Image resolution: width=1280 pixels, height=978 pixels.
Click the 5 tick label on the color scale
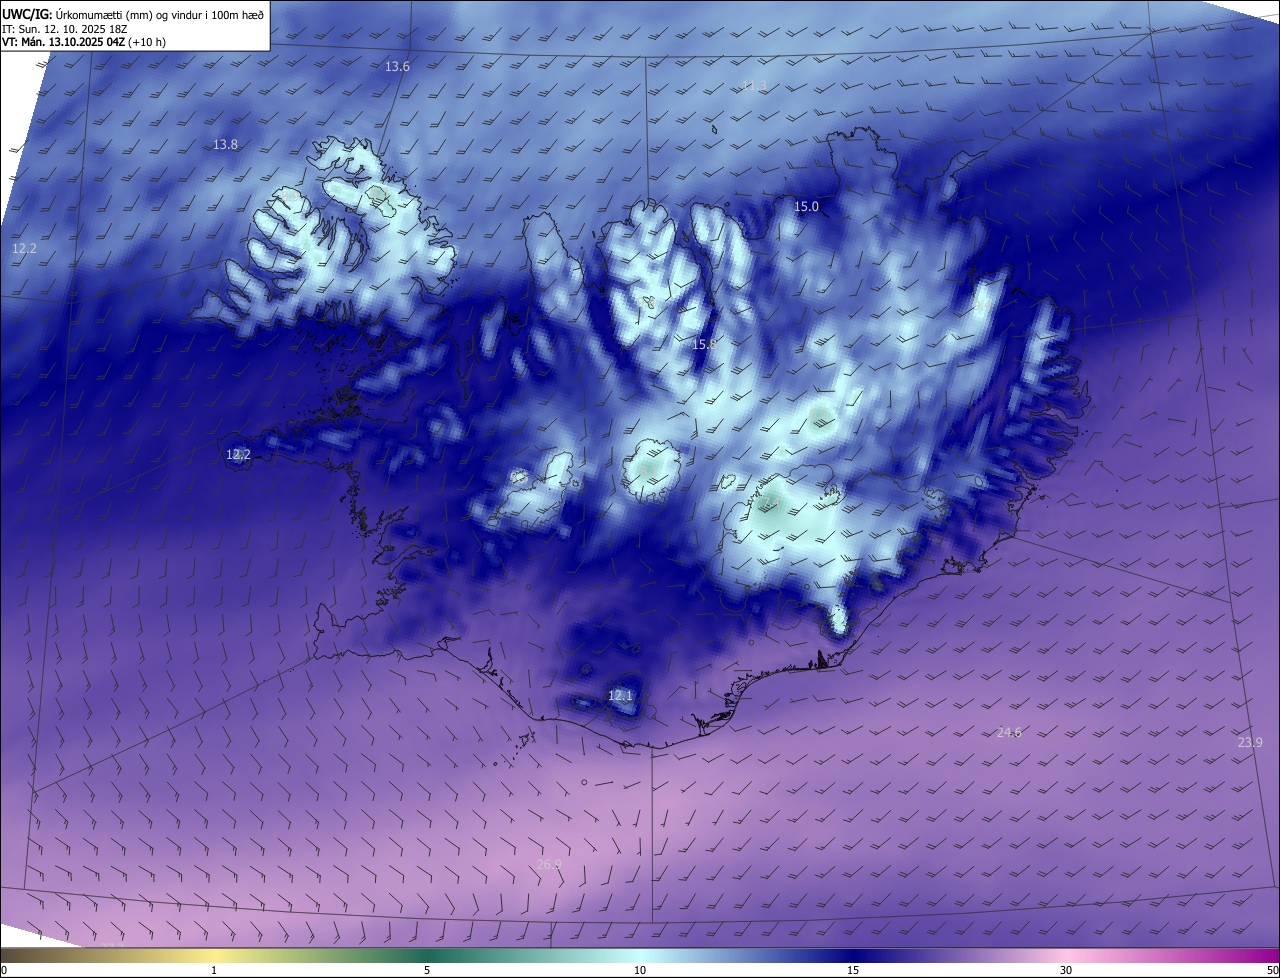[427, 970]
